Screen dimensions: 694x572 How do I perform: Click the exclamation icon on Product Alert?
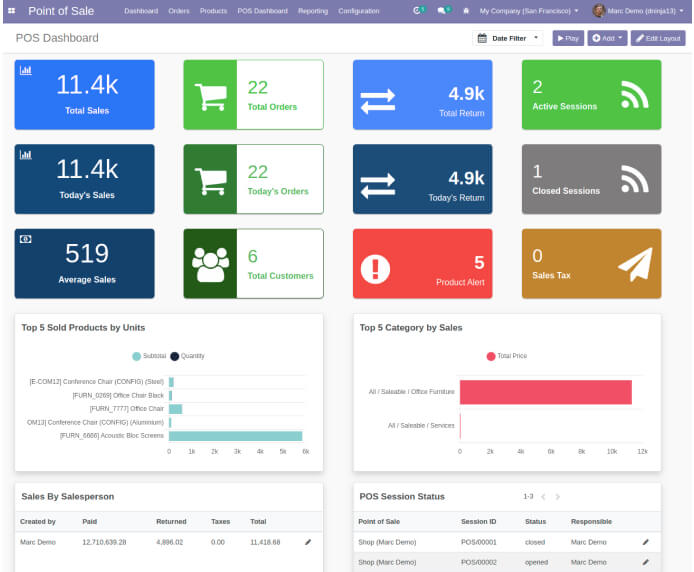pos(375,268)
